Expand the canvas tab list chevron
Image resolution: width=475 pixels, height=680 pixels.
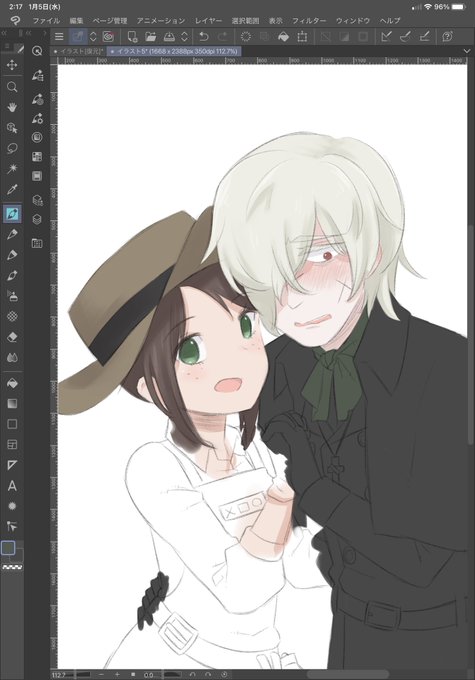(x=467, y=51)
